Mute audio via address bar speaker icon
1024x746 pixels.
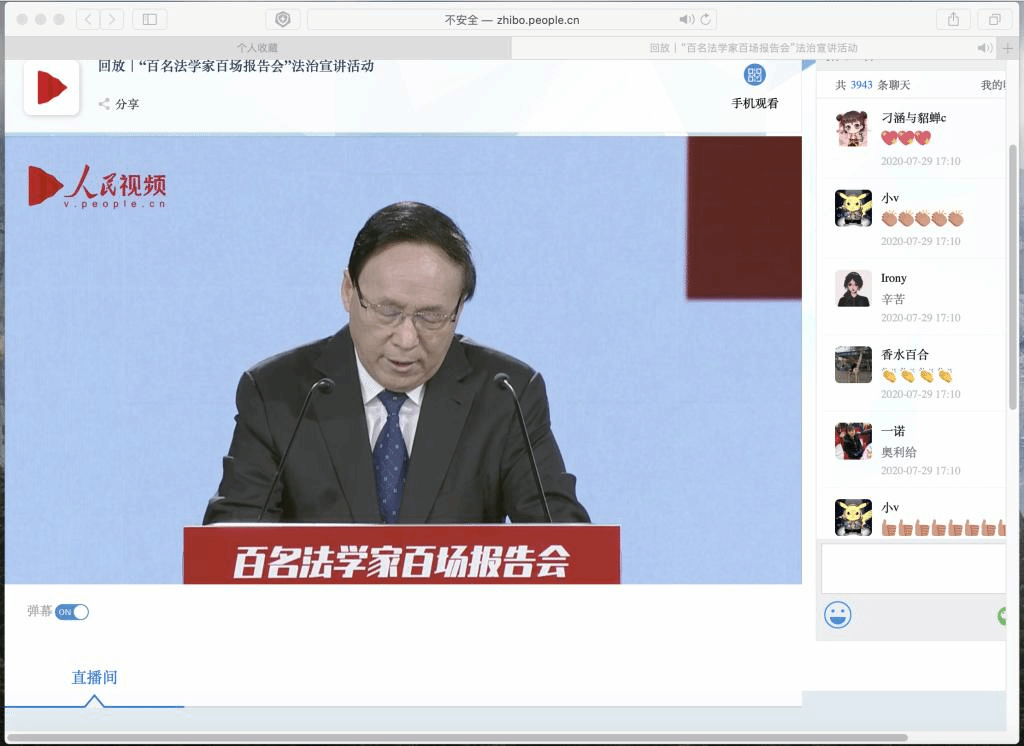point(686,19)
